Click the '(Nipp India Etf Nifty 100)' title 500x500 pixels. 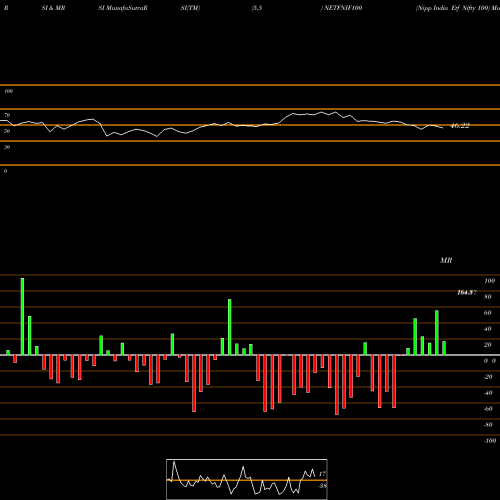[453, 8]
